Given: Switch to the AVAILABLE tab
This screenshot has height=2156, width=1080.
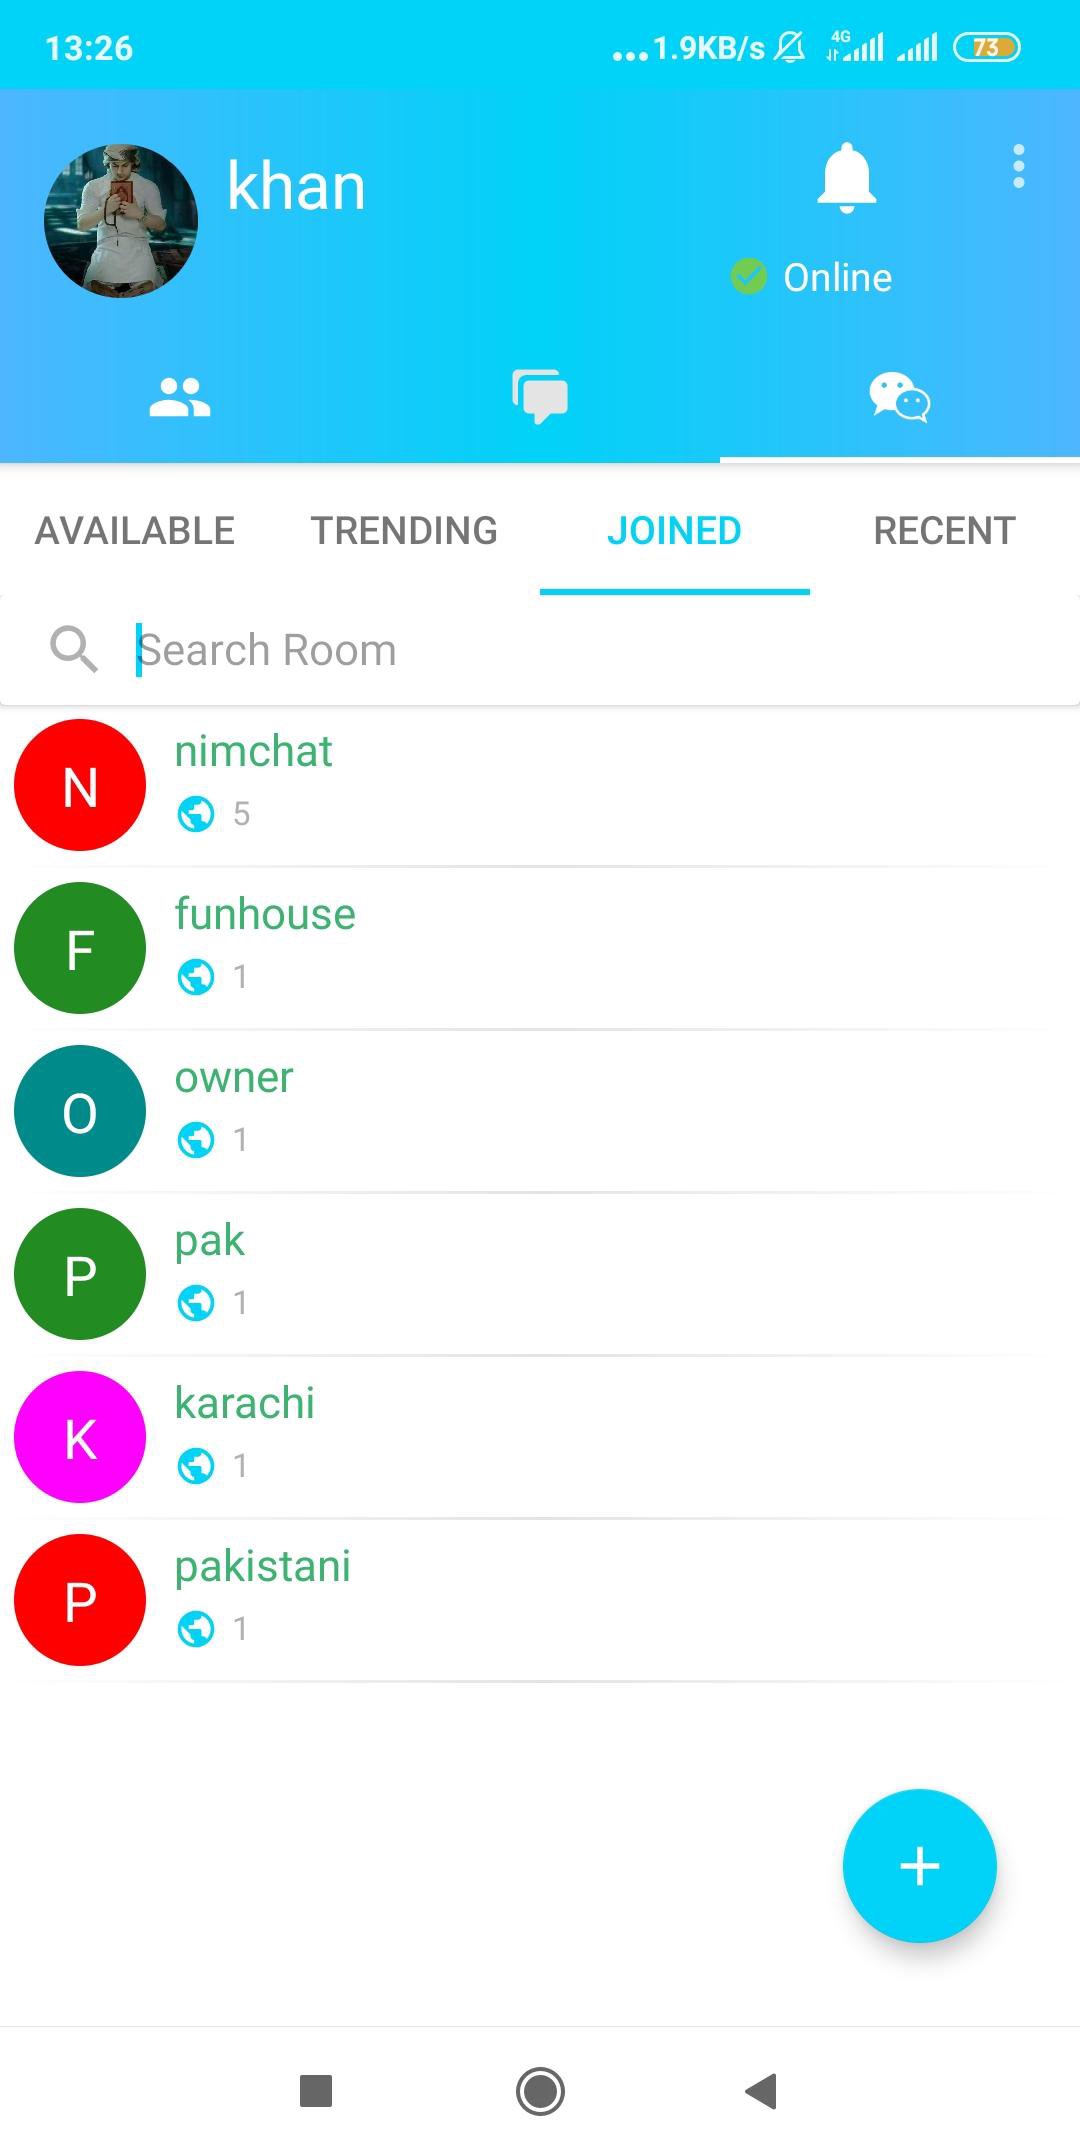Looking at the screenshot, I should click(135, 531).
